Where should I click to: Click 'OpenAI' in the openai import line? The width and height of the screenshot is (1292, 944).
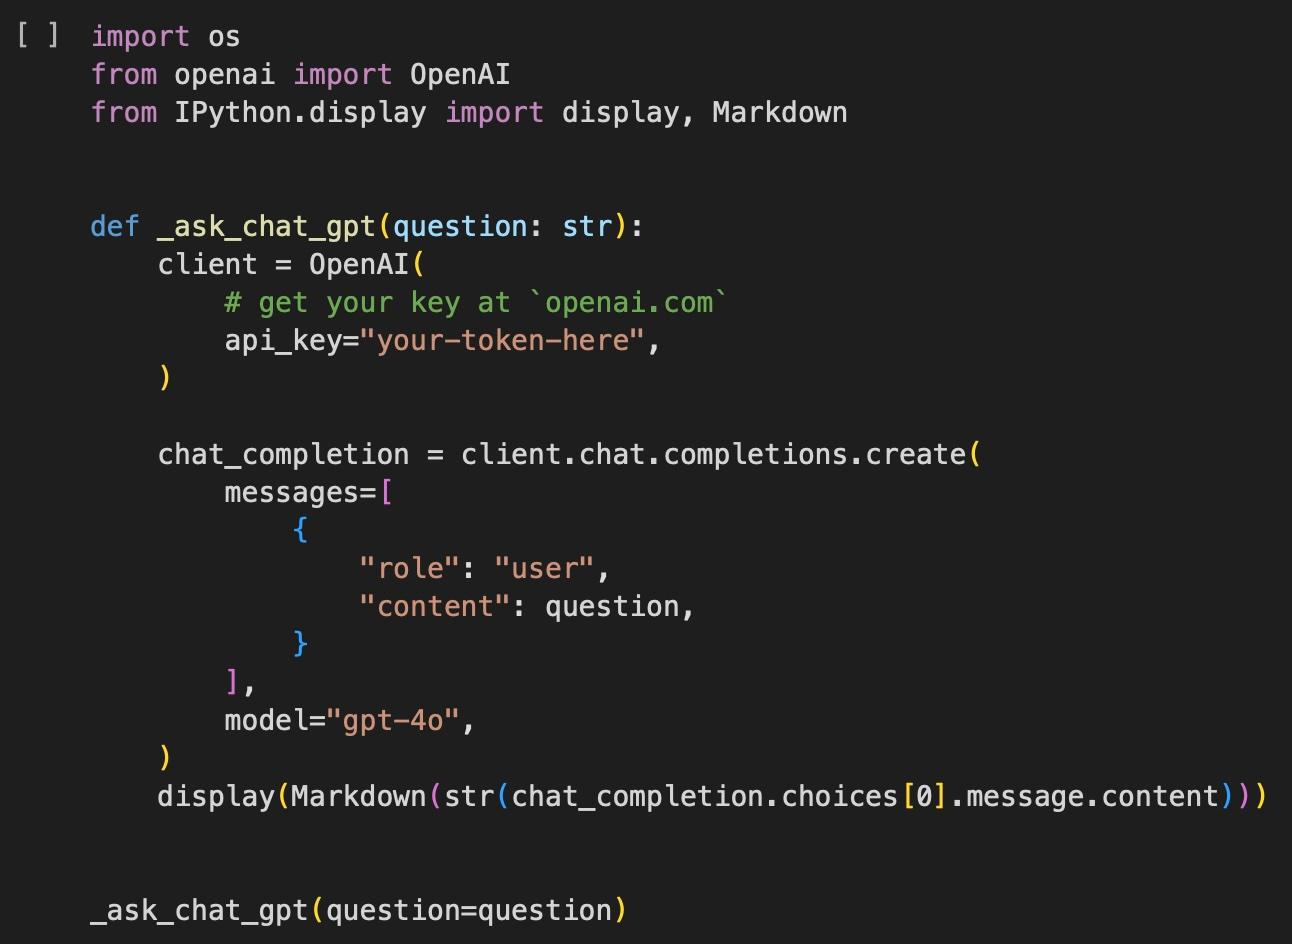pos(460,75)
